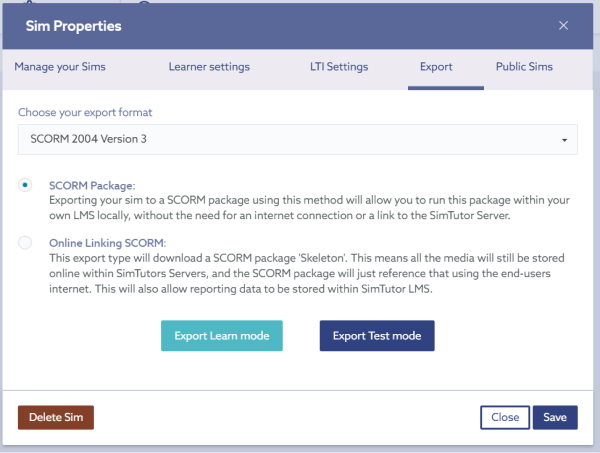The height and width of the screenshot is (453, 600).
Task: Delete the sim with Delete Sim
Action: click(56, 417)
